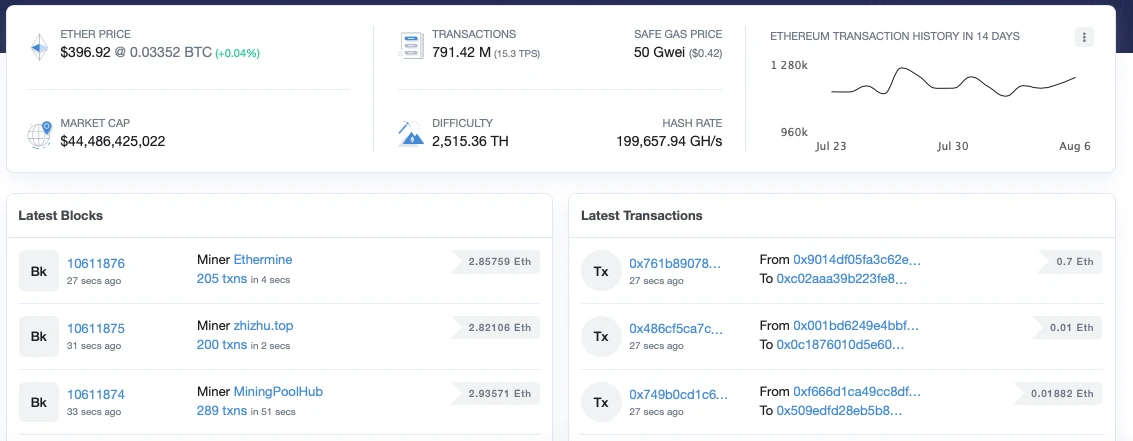The image size is (1133, 441).
Task: Open recipient address 0x0c1876010d5e60...
Action: [x=840, y=346]
